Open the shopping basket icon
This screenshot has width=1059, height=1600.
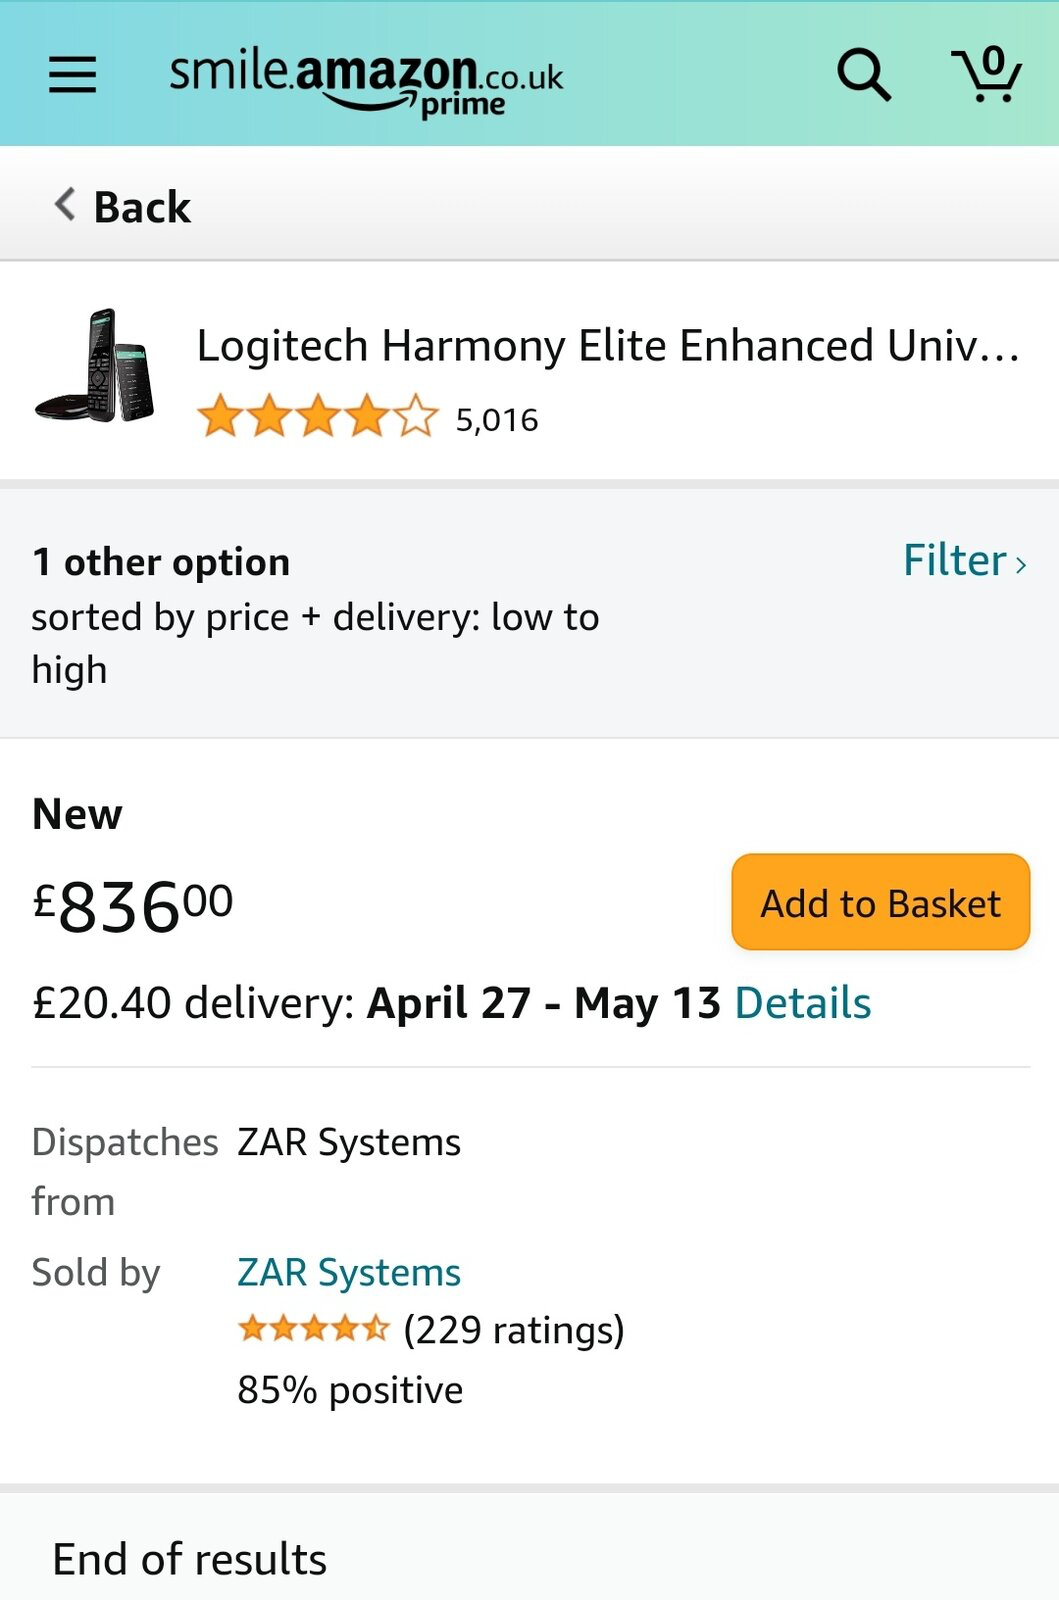coord(987,74)
